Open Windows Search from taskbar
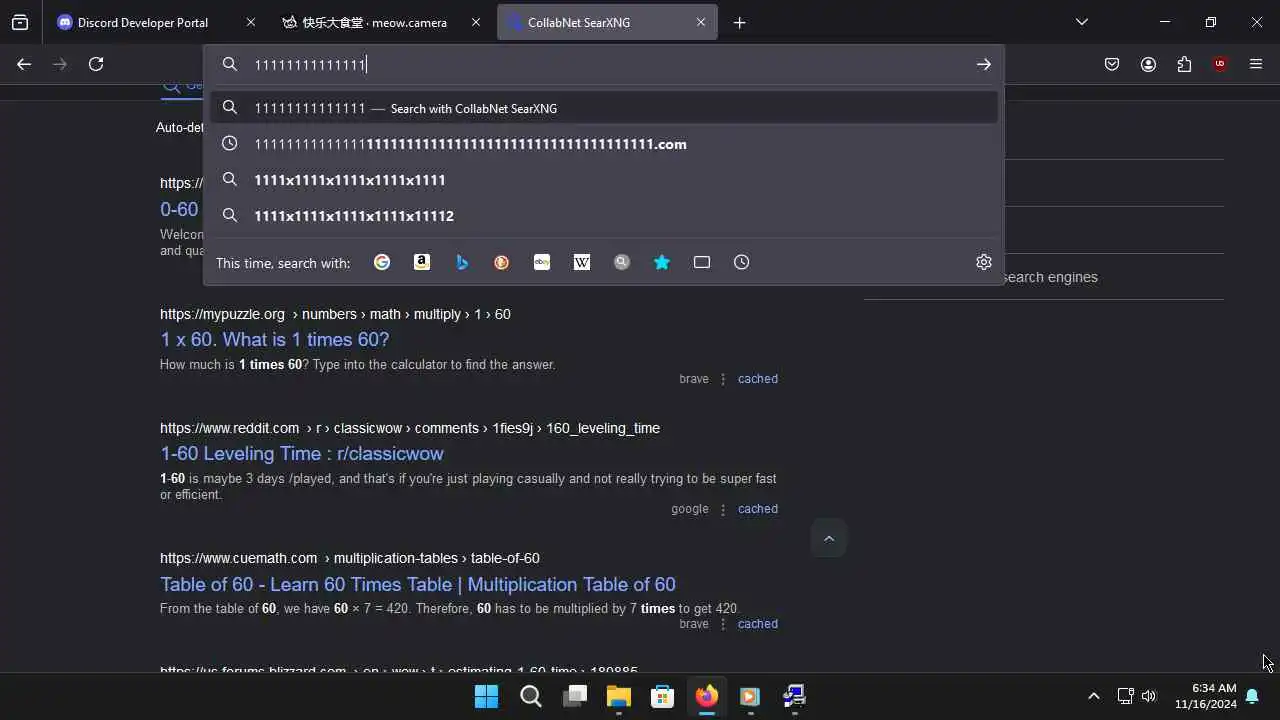Viewport: 1280px width, 720px height. click(531, 696)
